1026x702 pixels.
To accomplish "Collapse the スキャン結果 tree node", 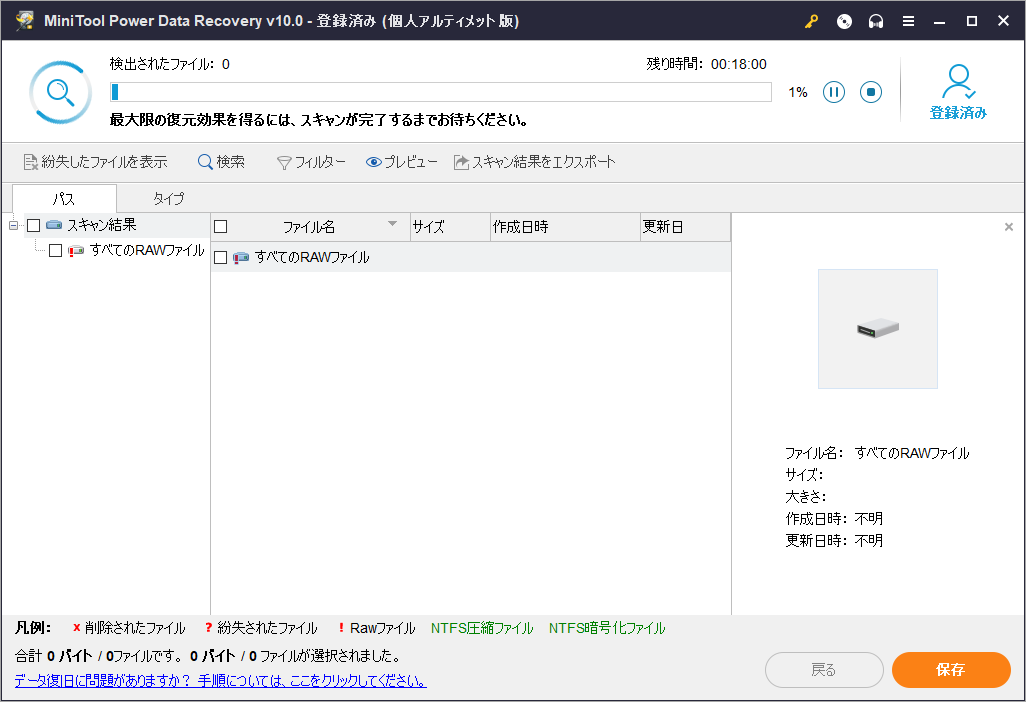I will [x=13, y=226].
